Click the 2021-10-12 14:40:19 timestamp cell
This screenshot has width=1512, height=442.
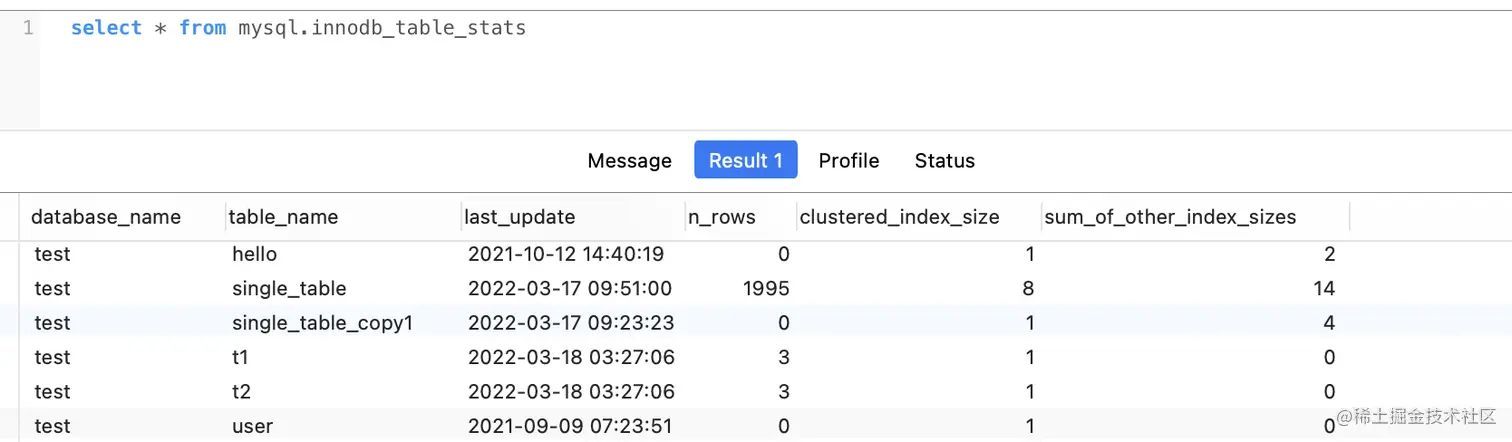(566, 255)
